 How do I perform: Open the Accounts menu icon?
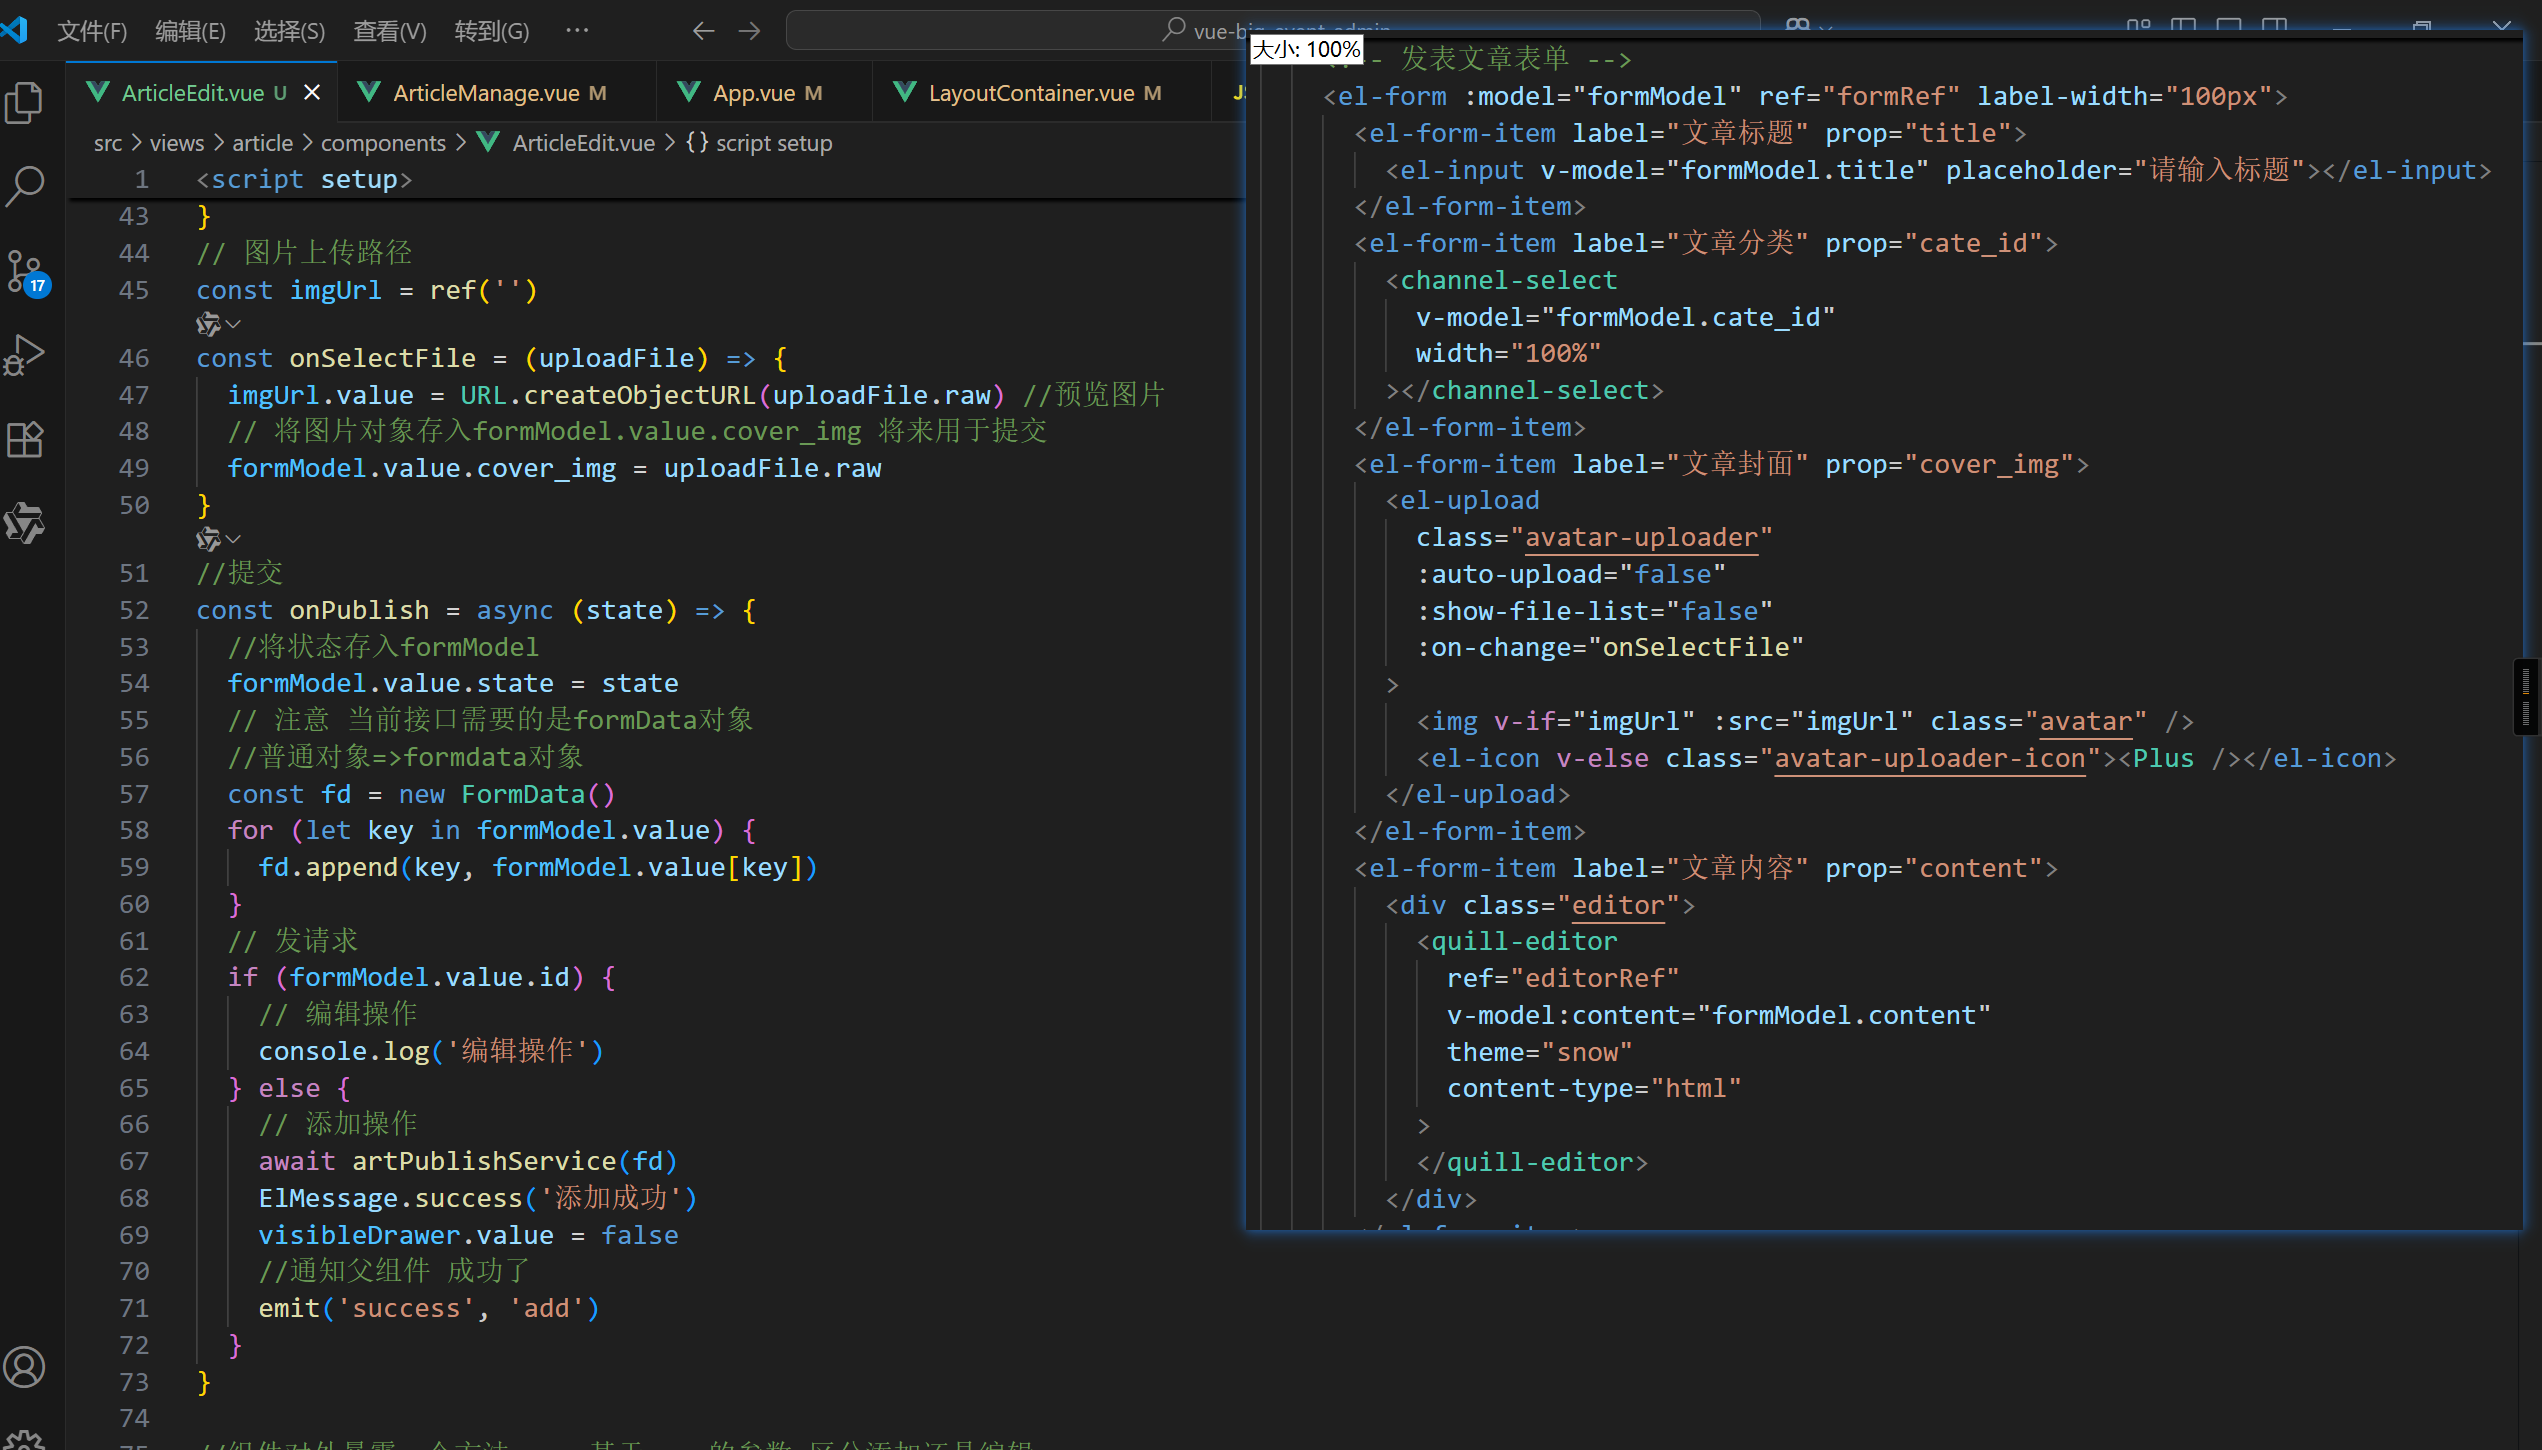click(25, 1366)
